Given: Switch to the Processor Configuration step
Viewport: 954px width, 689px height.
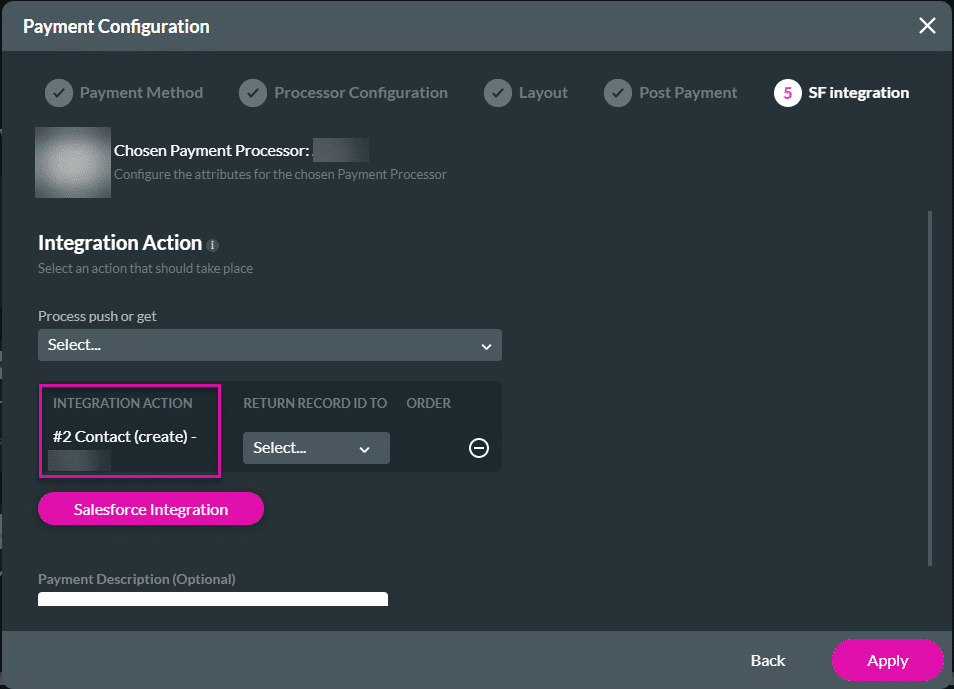Looking at the screenshot, I should [x=361, y=93].
